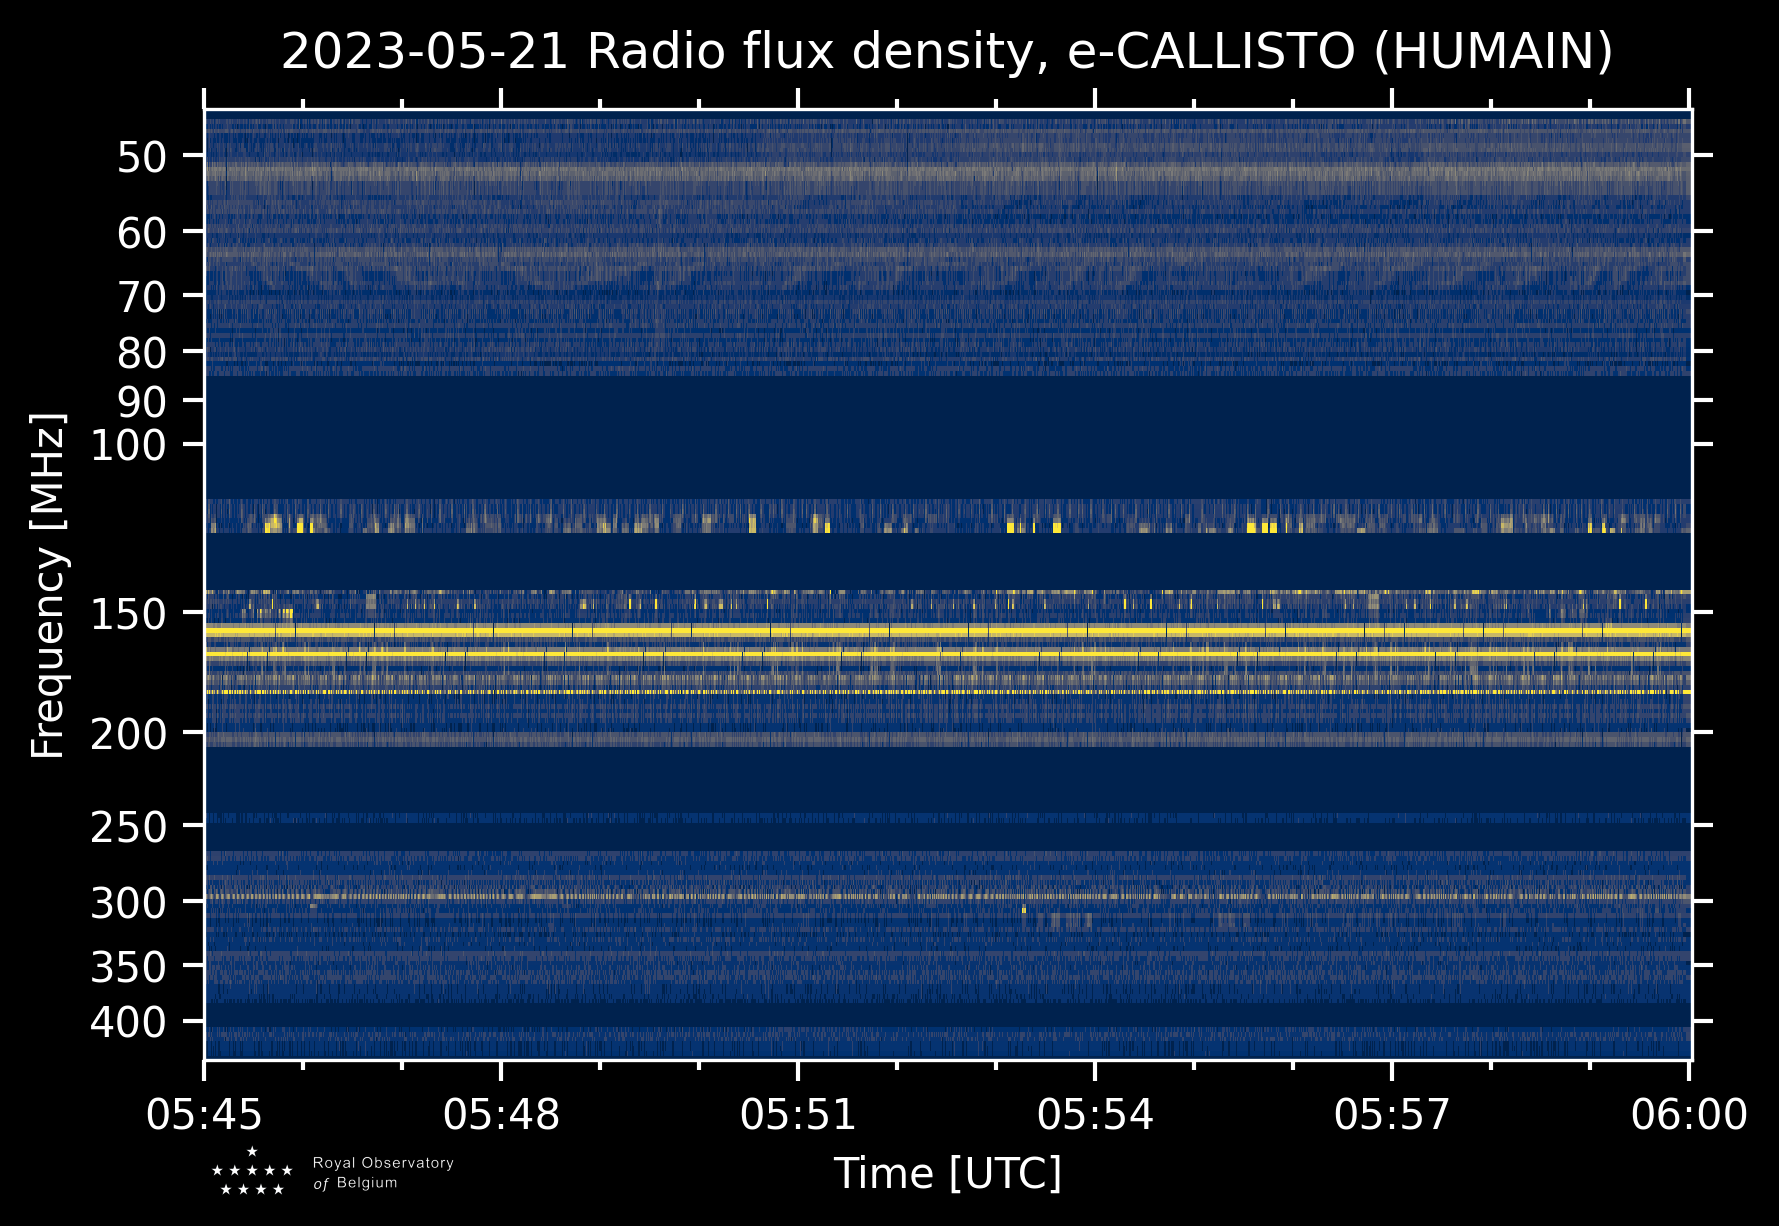Click the 05:51 time axis label

tap(798, 1114)
